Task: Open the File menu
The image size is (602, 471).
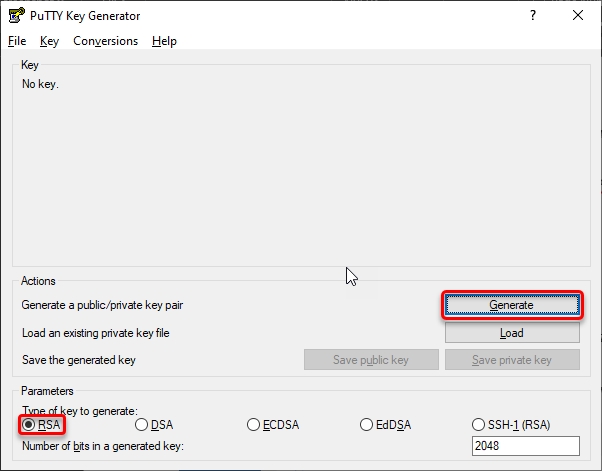Action: pyautogui.click(x=17, y=41)
